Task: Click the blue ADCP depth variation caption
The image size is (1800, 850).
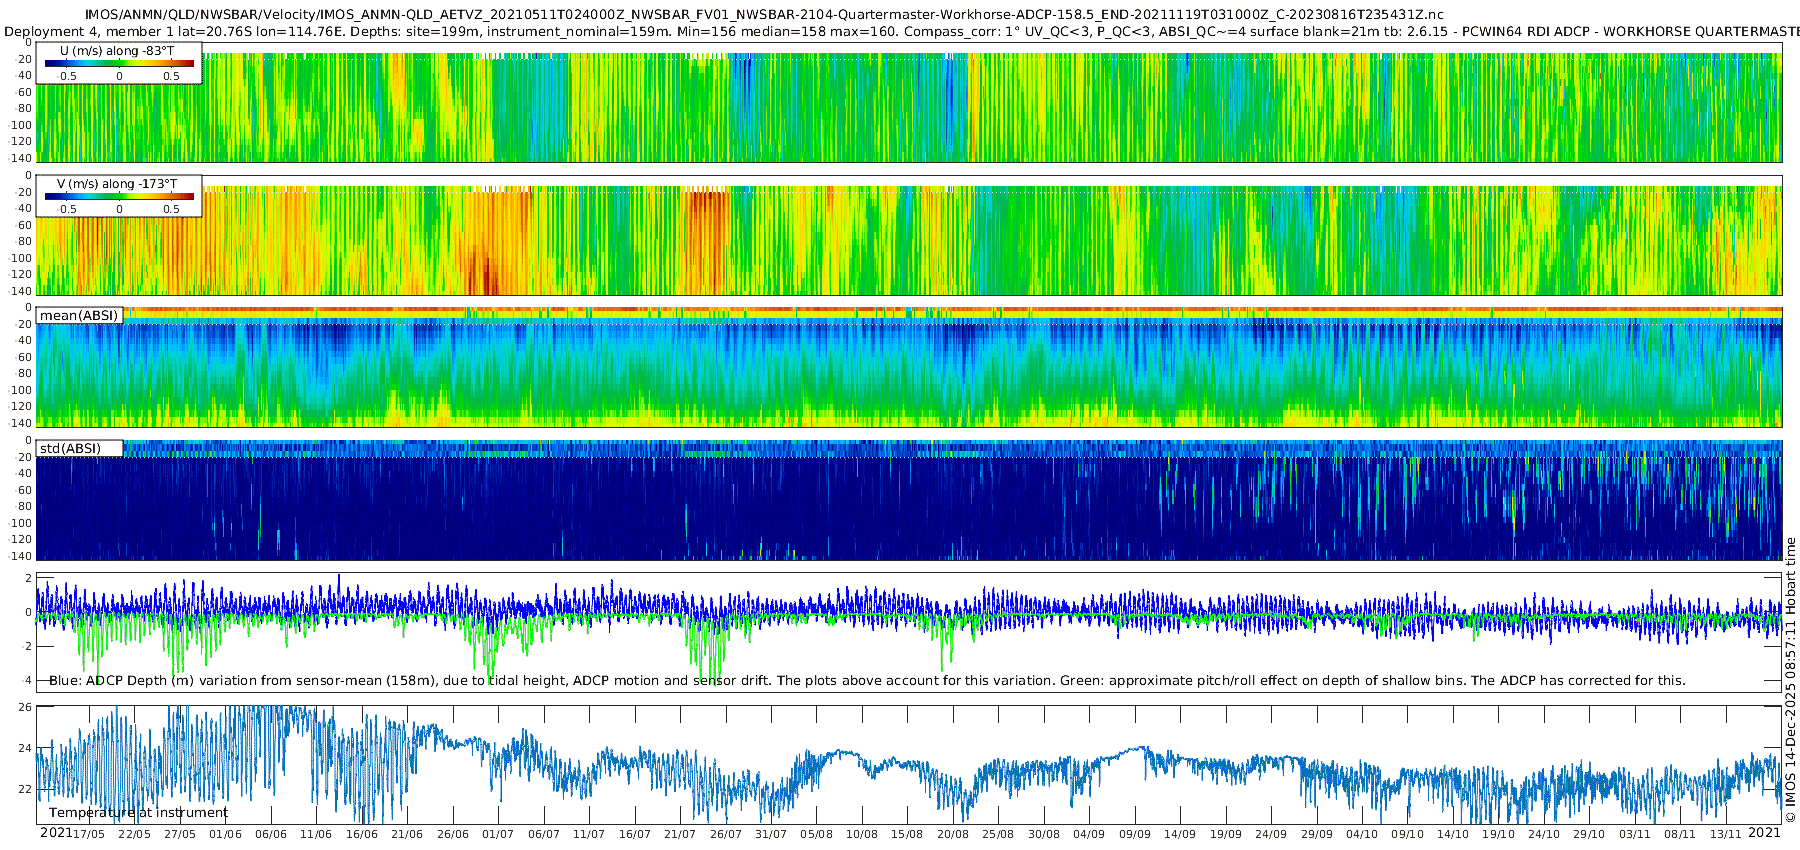Action: pos(867,681)
